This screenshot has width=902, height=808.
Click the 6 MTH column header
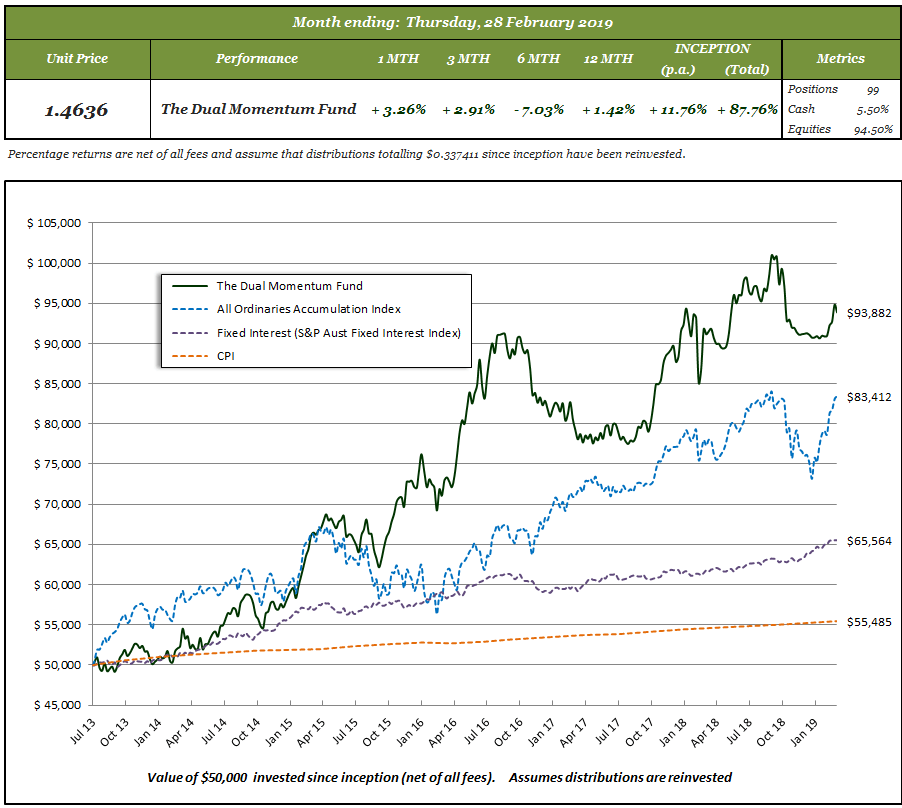click(x=538, y=58)
